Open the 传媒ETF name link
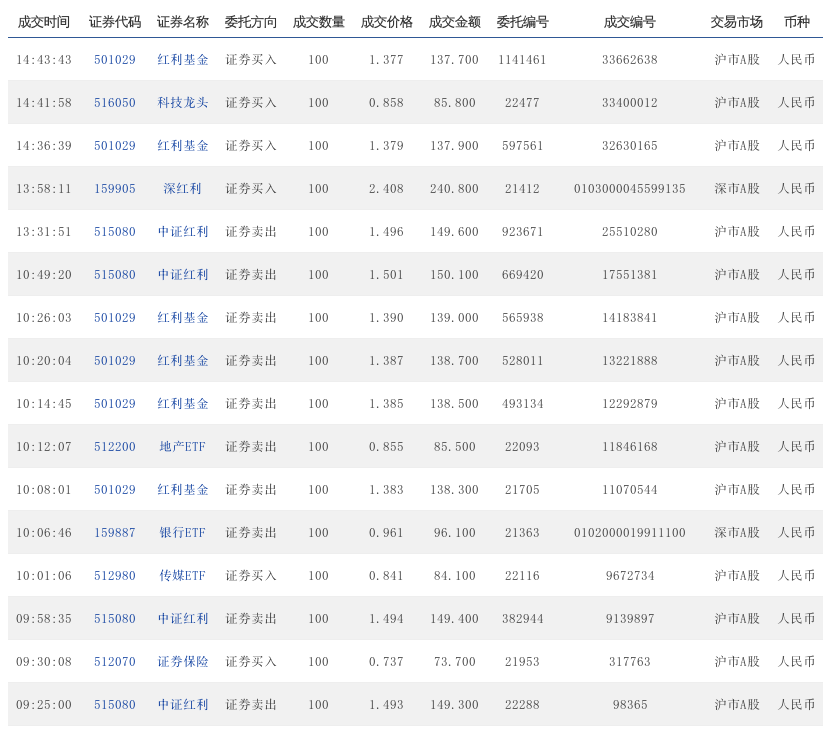Screen dimensions: 837x736 coord(183,575)
